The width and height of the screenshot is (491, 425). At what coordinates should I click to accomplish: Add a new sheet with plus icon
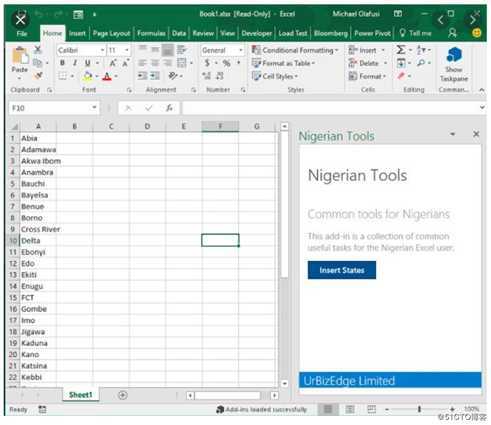[123, 395]
